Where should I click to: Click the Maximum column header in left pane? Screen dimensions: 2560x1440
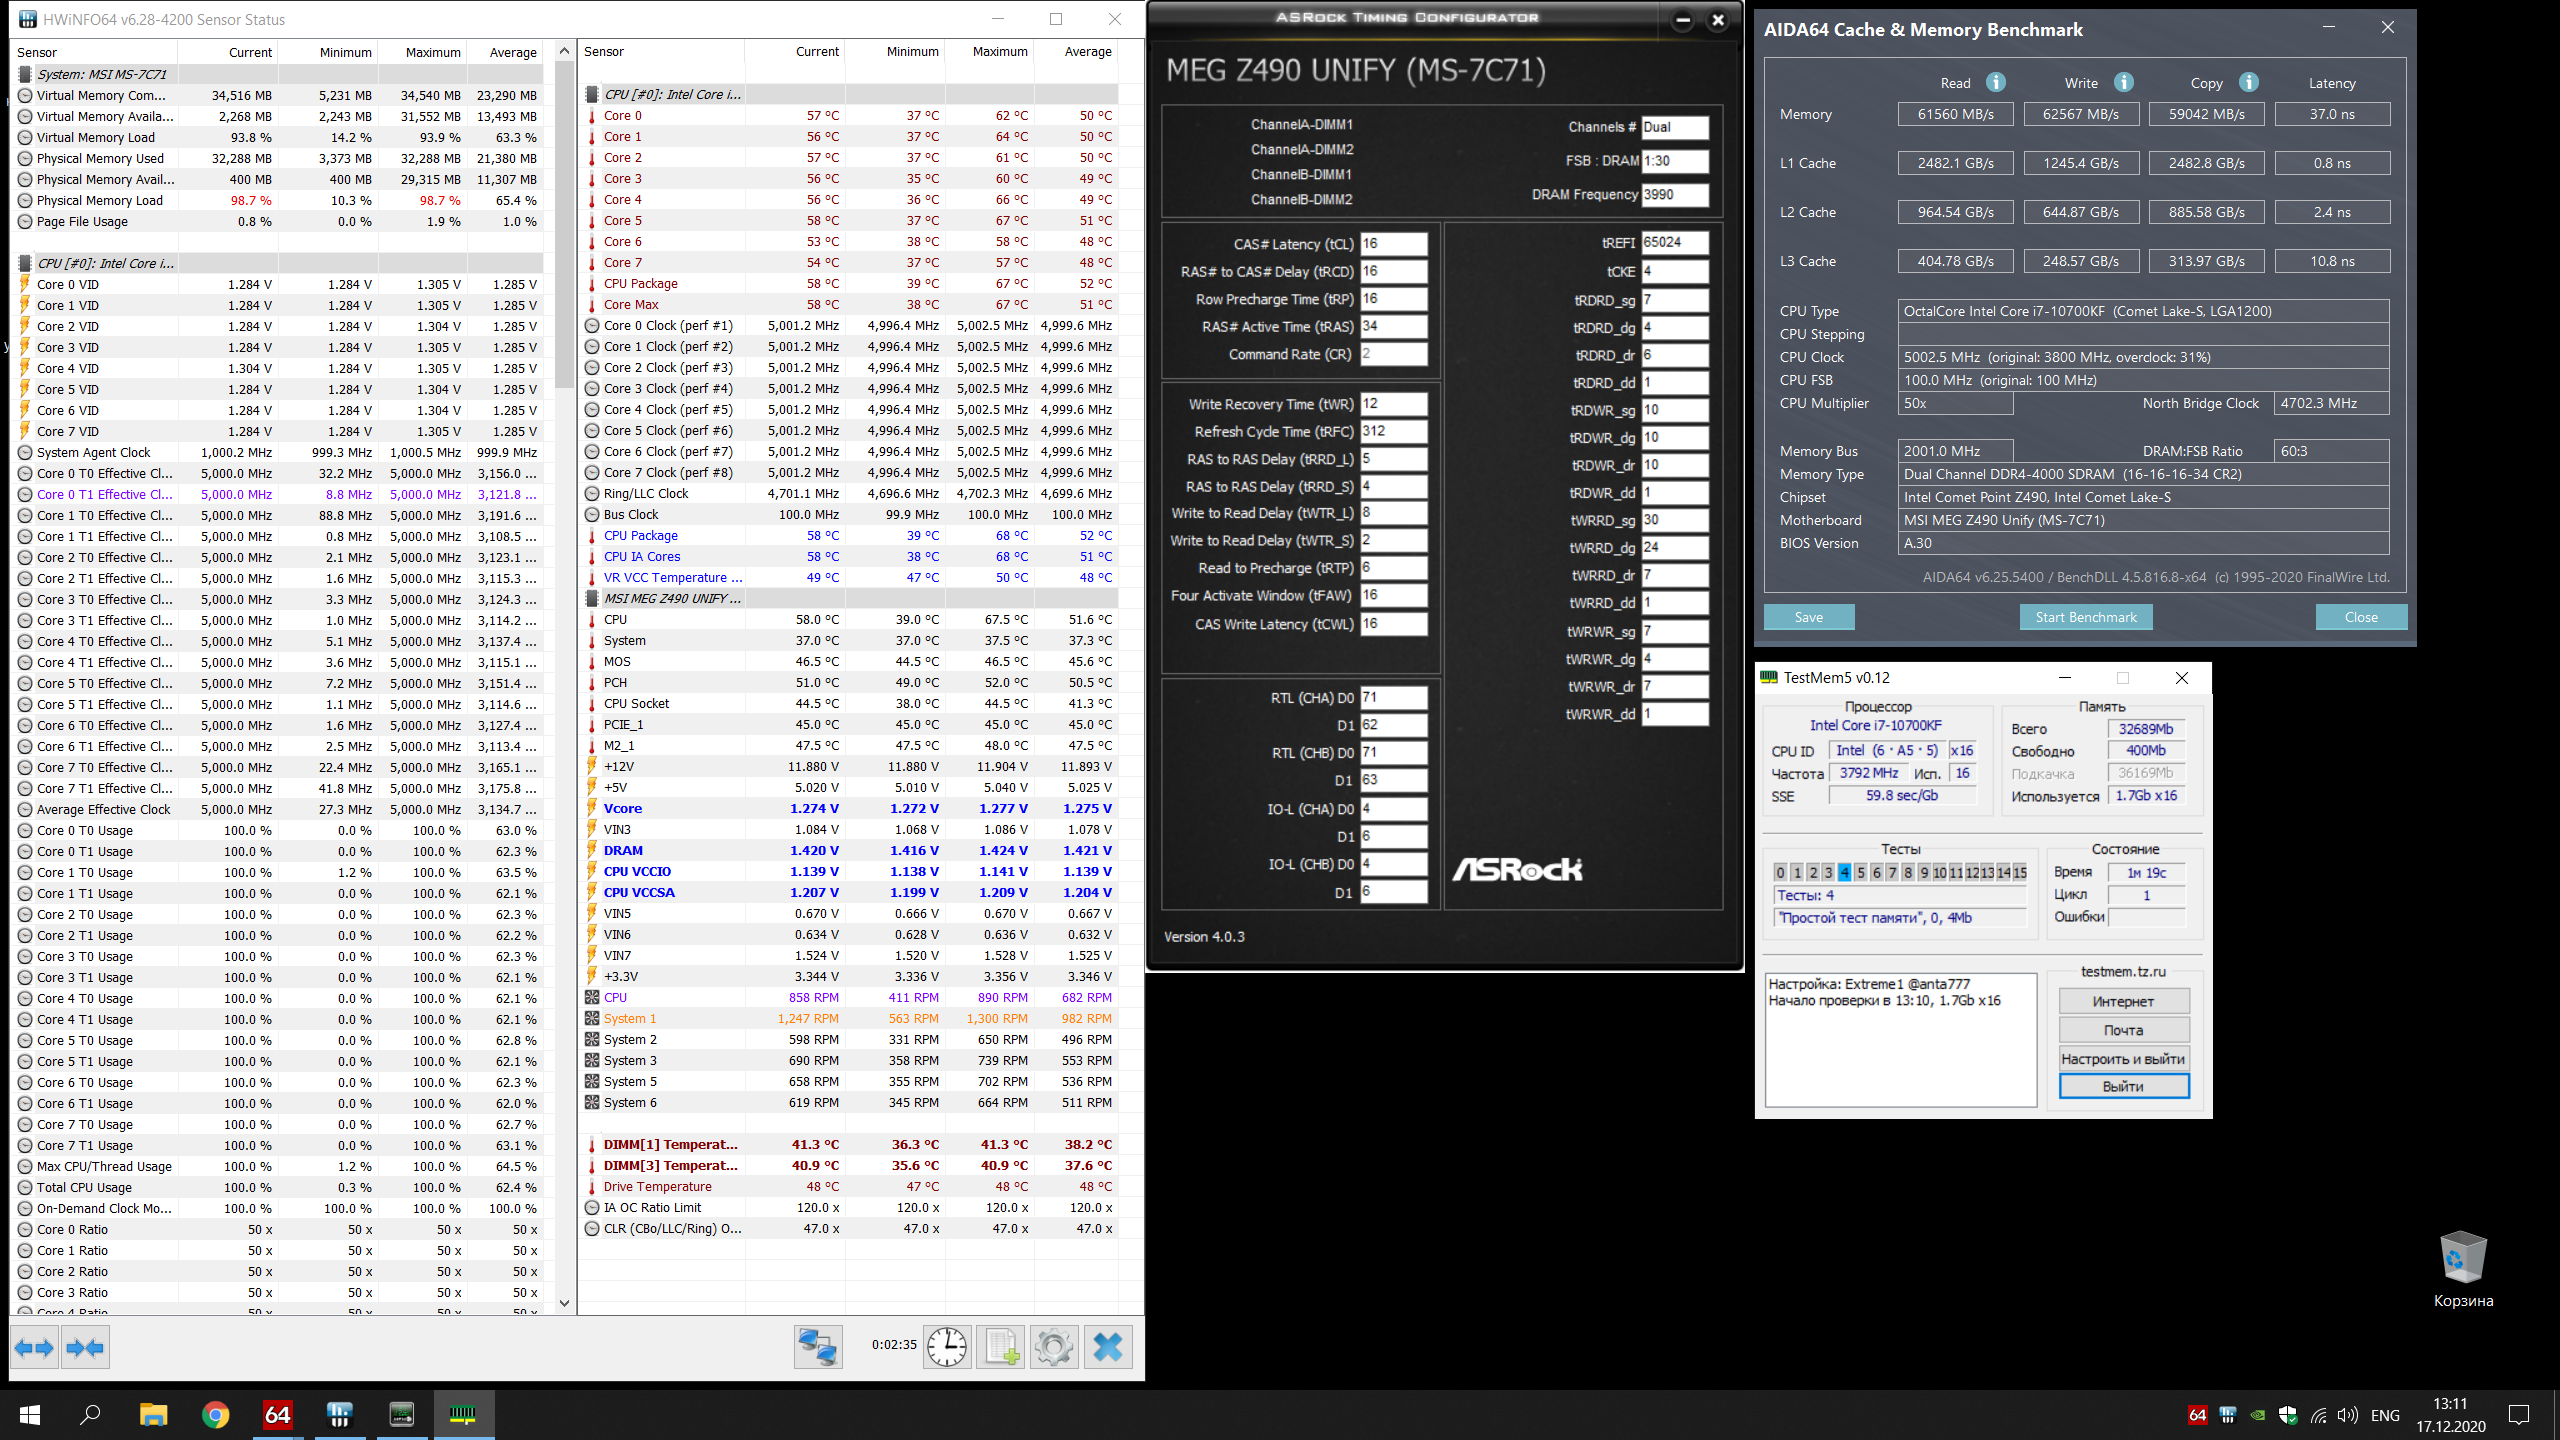pos(432,52)
